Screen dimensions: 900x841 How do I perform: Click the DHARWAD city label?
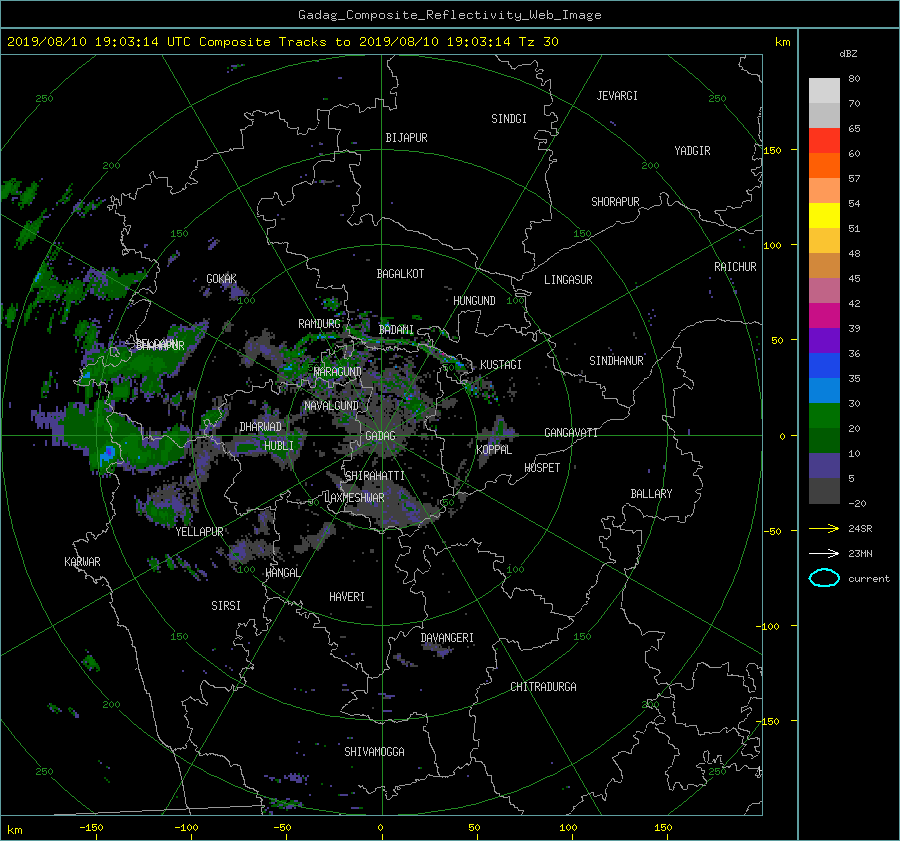point(260,427)
